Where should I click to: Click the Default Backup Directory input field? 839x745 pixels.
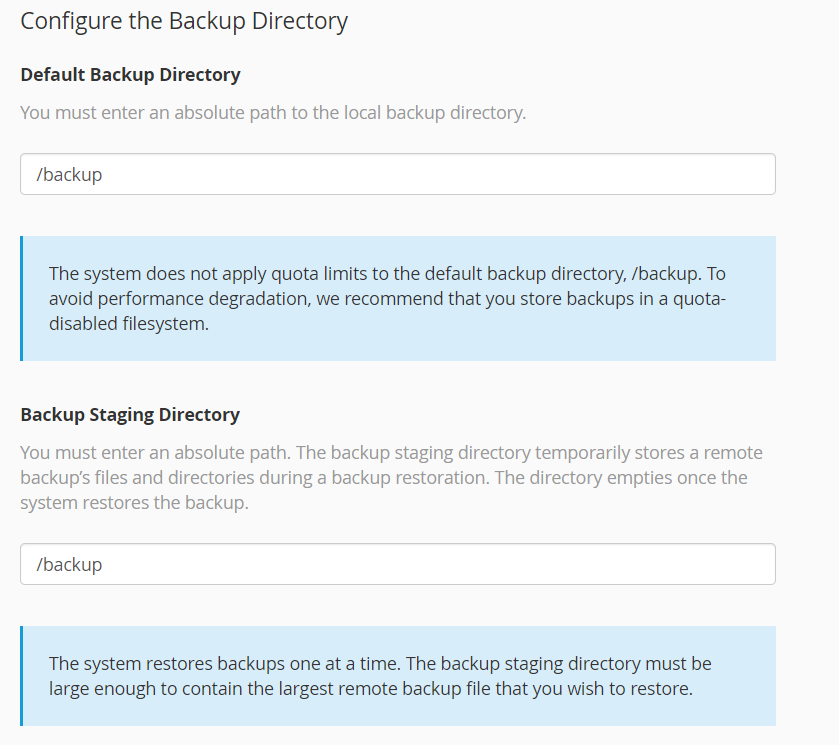click(398, 174)
